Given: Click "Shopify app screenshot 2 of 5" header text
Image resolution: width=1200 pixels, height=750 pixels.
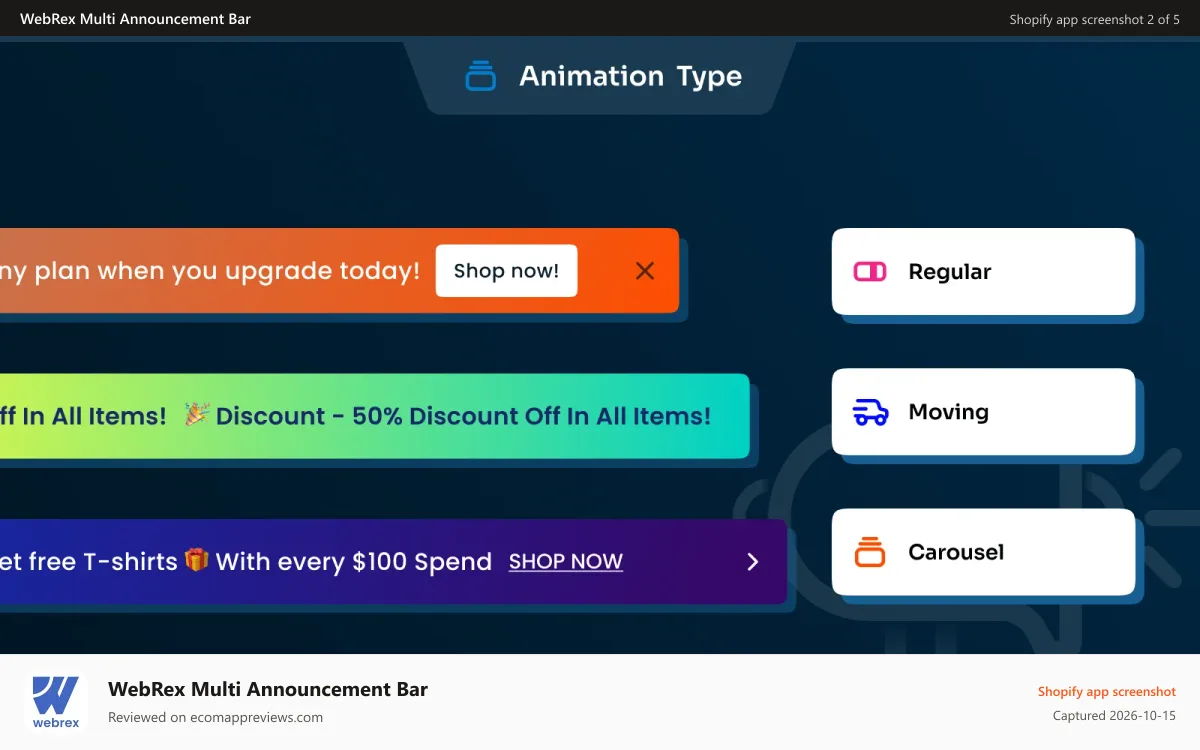Looking at the screenshot, I should (1094, 19).
